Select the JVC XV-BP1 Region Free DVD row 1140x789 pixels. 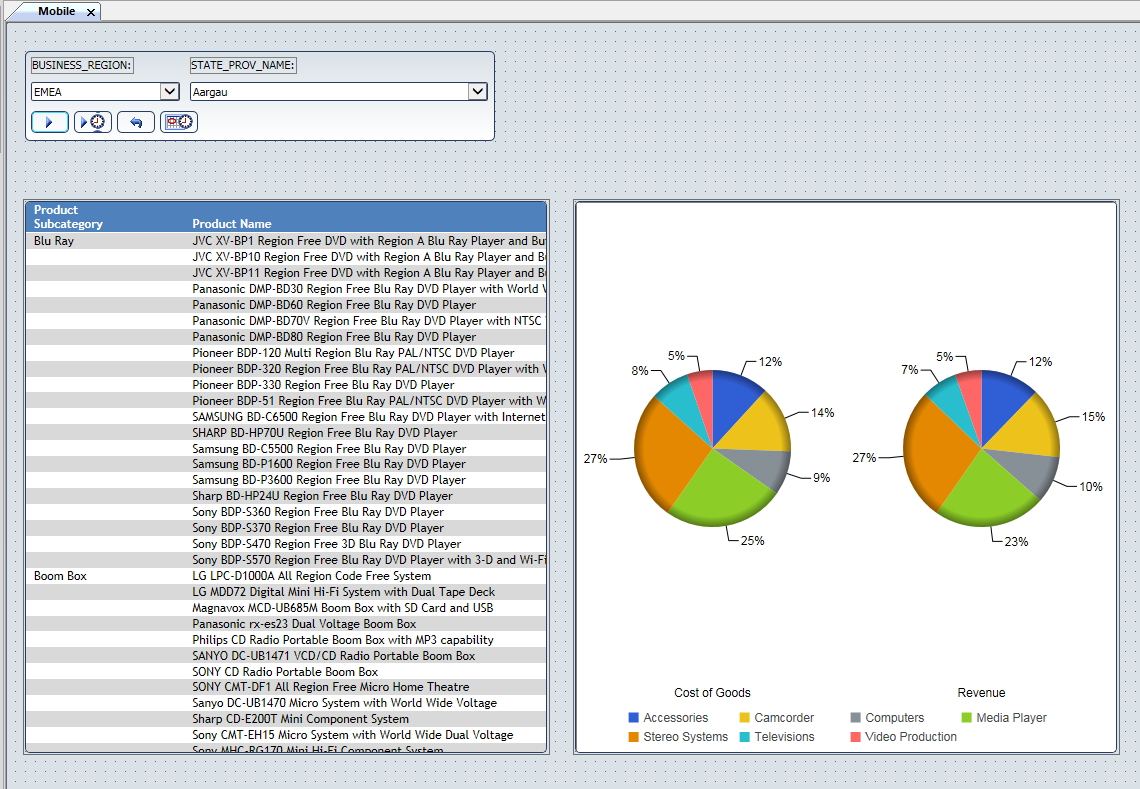(x=286, y=241)
